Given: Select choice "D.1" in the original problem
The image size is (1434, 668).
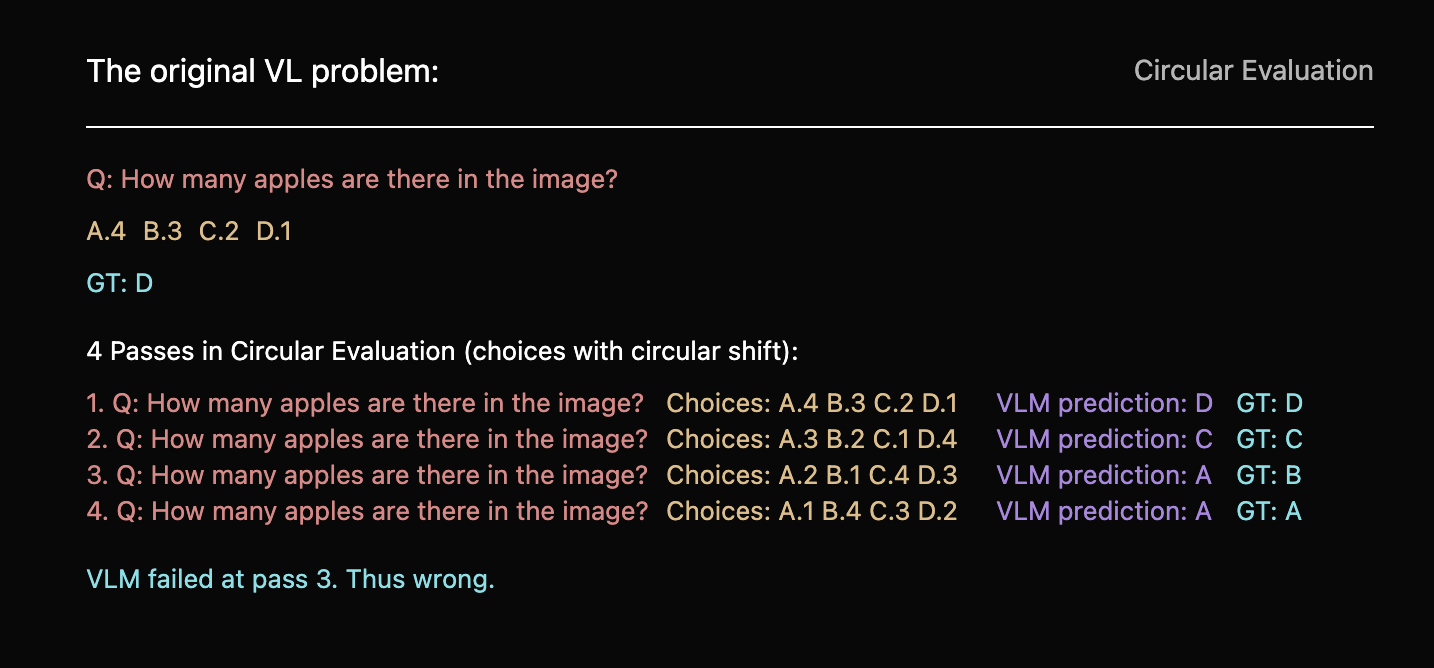Looking at the screenshot, I should pos(274,232).
